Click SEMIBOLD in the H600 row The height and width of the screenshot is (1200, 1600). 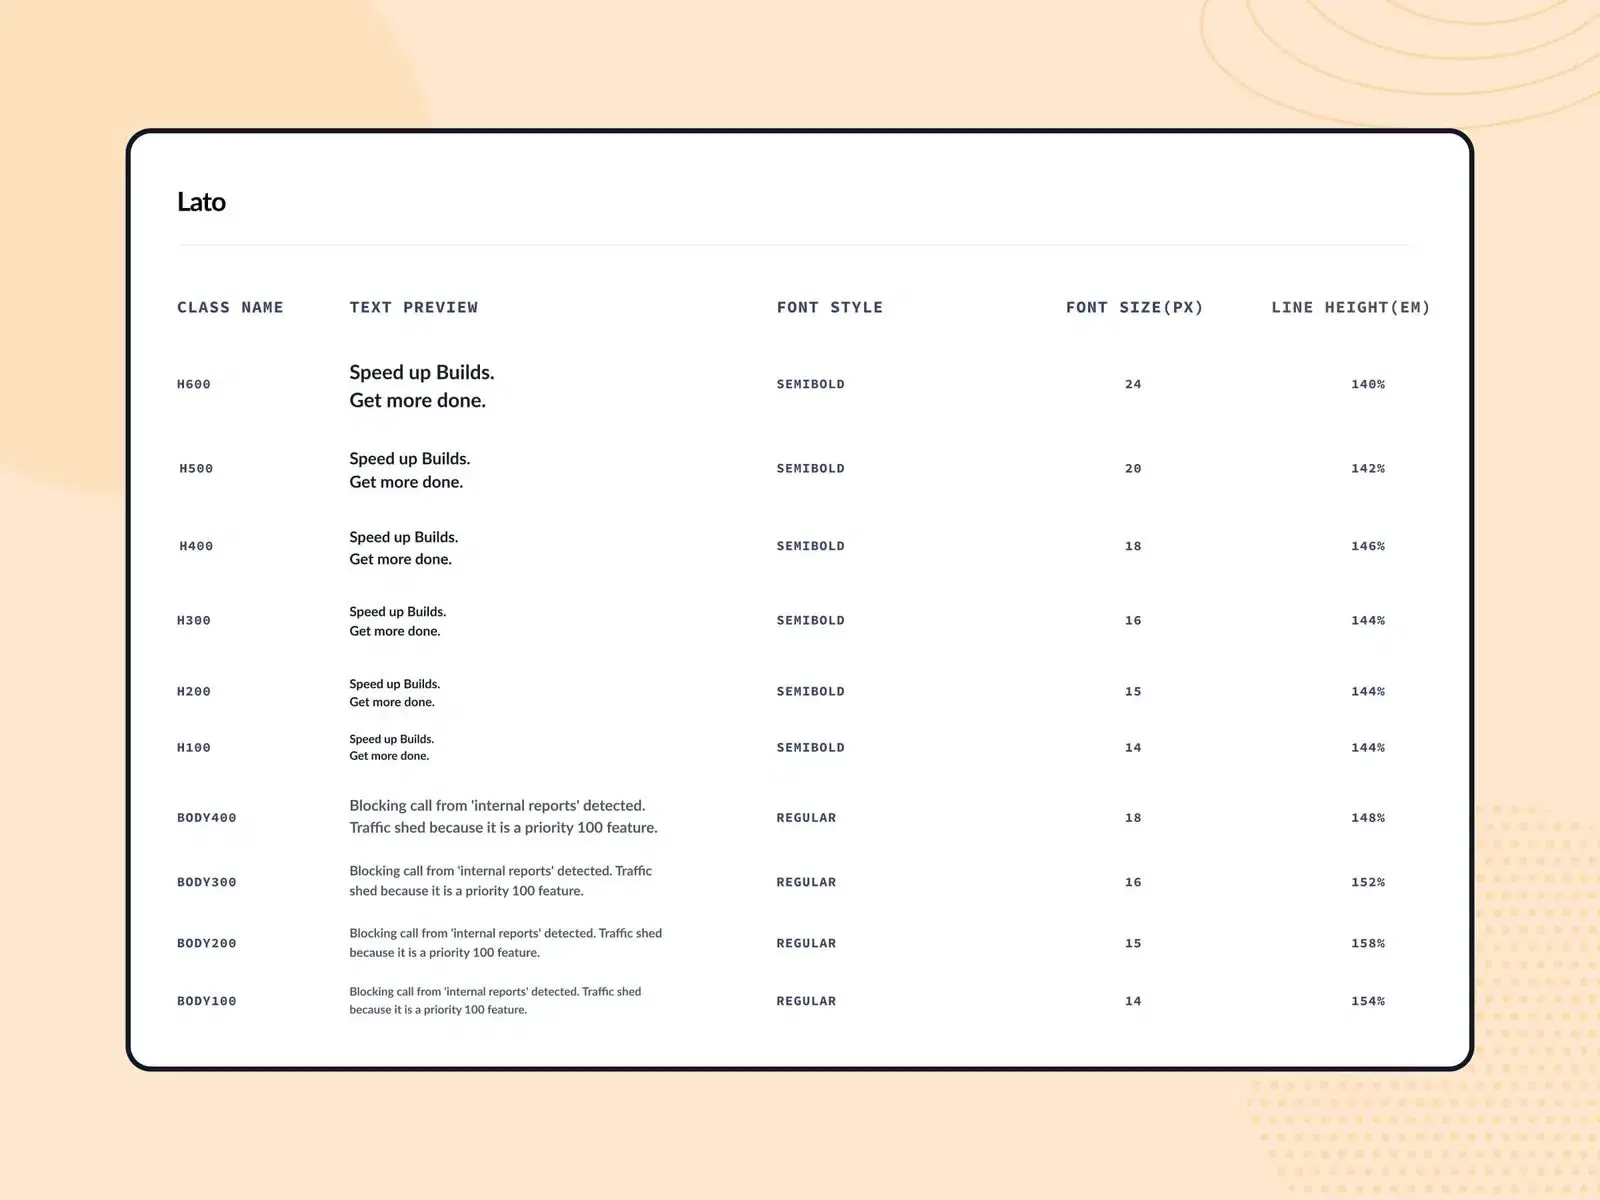click(x=811, y=384)
